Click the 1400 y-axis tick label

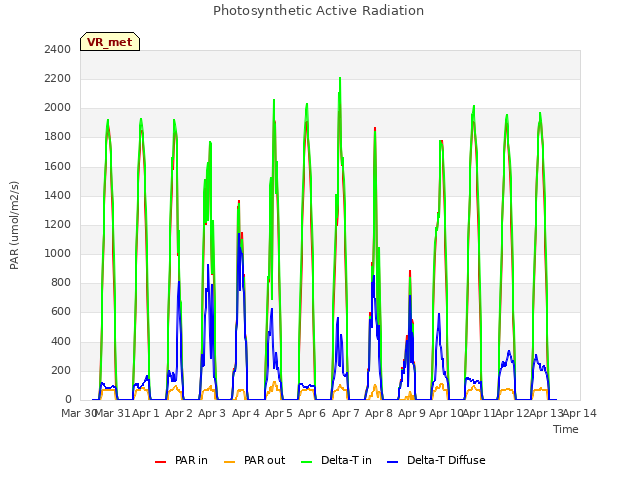point(58,195)
